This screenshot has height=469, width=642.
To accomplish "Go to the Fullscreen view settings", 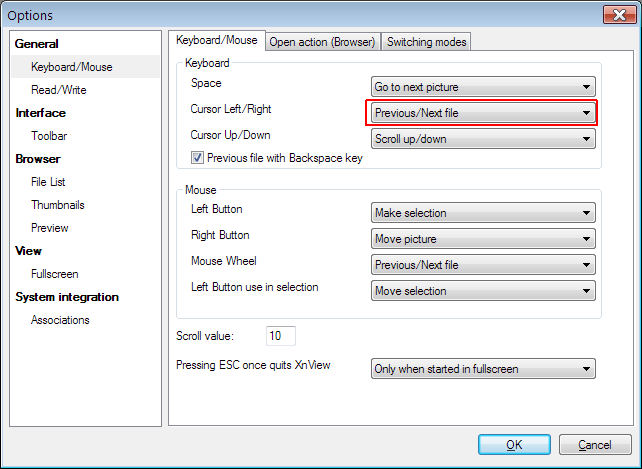I will tap(55, 274).
